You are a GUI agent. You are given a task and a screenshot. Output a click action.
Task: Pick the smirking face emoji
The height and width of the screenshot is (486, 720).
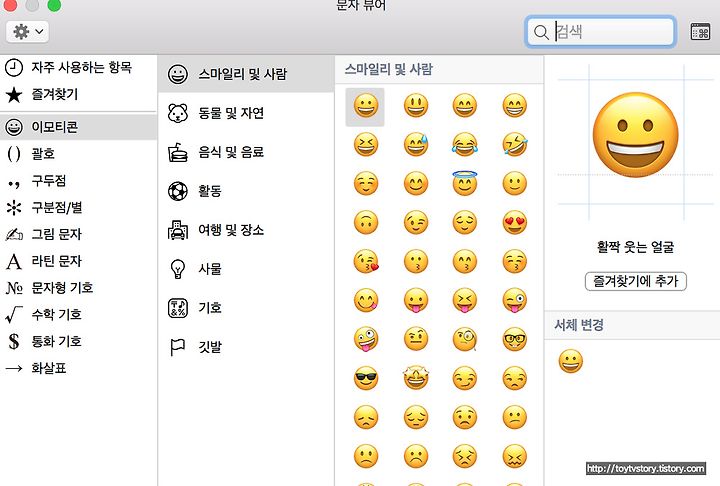click(465, 379)
